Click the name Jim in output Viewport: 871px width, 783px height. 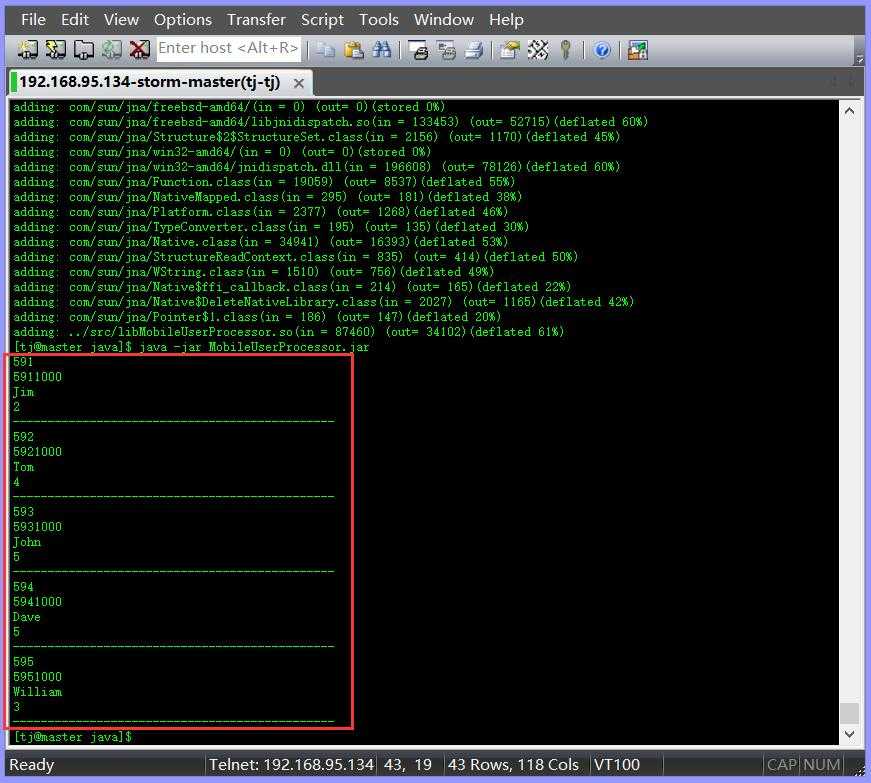click(23, 392)
